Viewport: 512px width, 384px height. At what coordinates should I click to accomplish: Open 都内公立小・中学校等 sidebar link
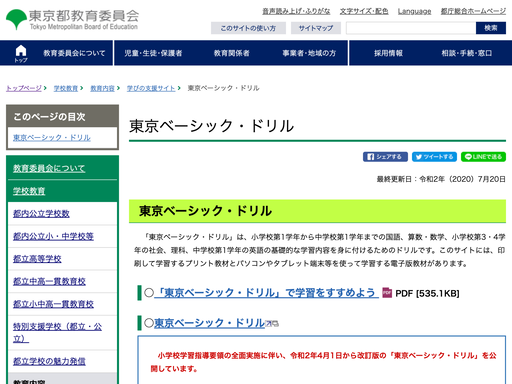(53, 236)
